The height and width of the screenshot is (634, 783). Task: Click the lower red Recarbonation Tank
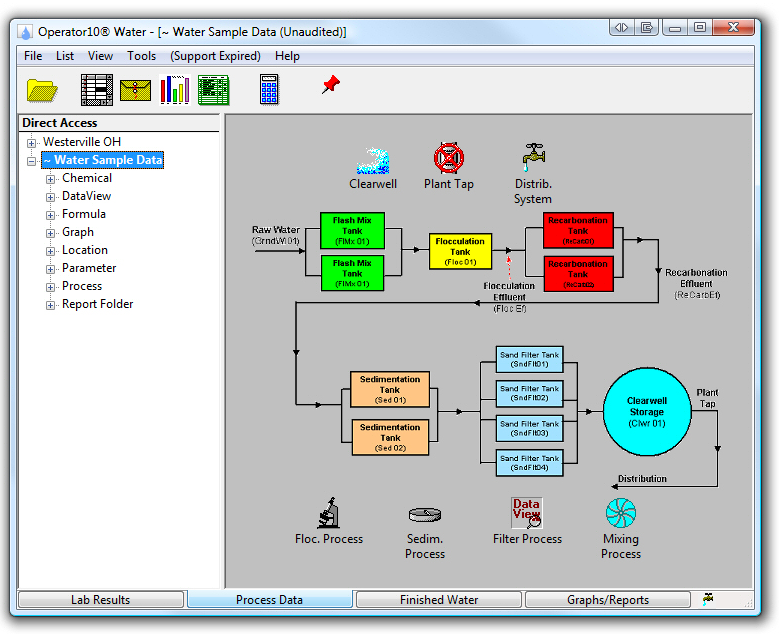pos(578,274)
